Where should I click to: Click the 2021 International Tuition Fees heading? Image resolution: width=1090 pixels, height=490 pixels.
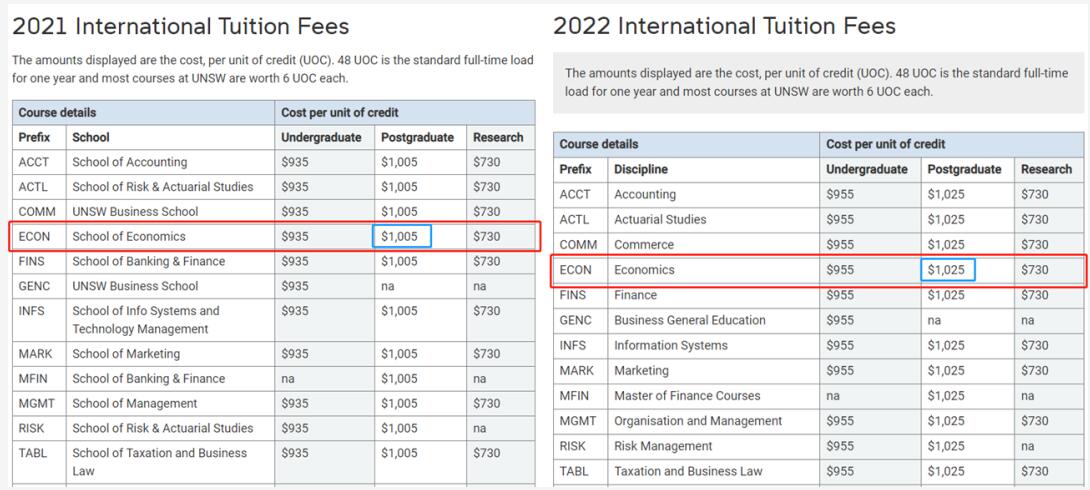point(181,25)
